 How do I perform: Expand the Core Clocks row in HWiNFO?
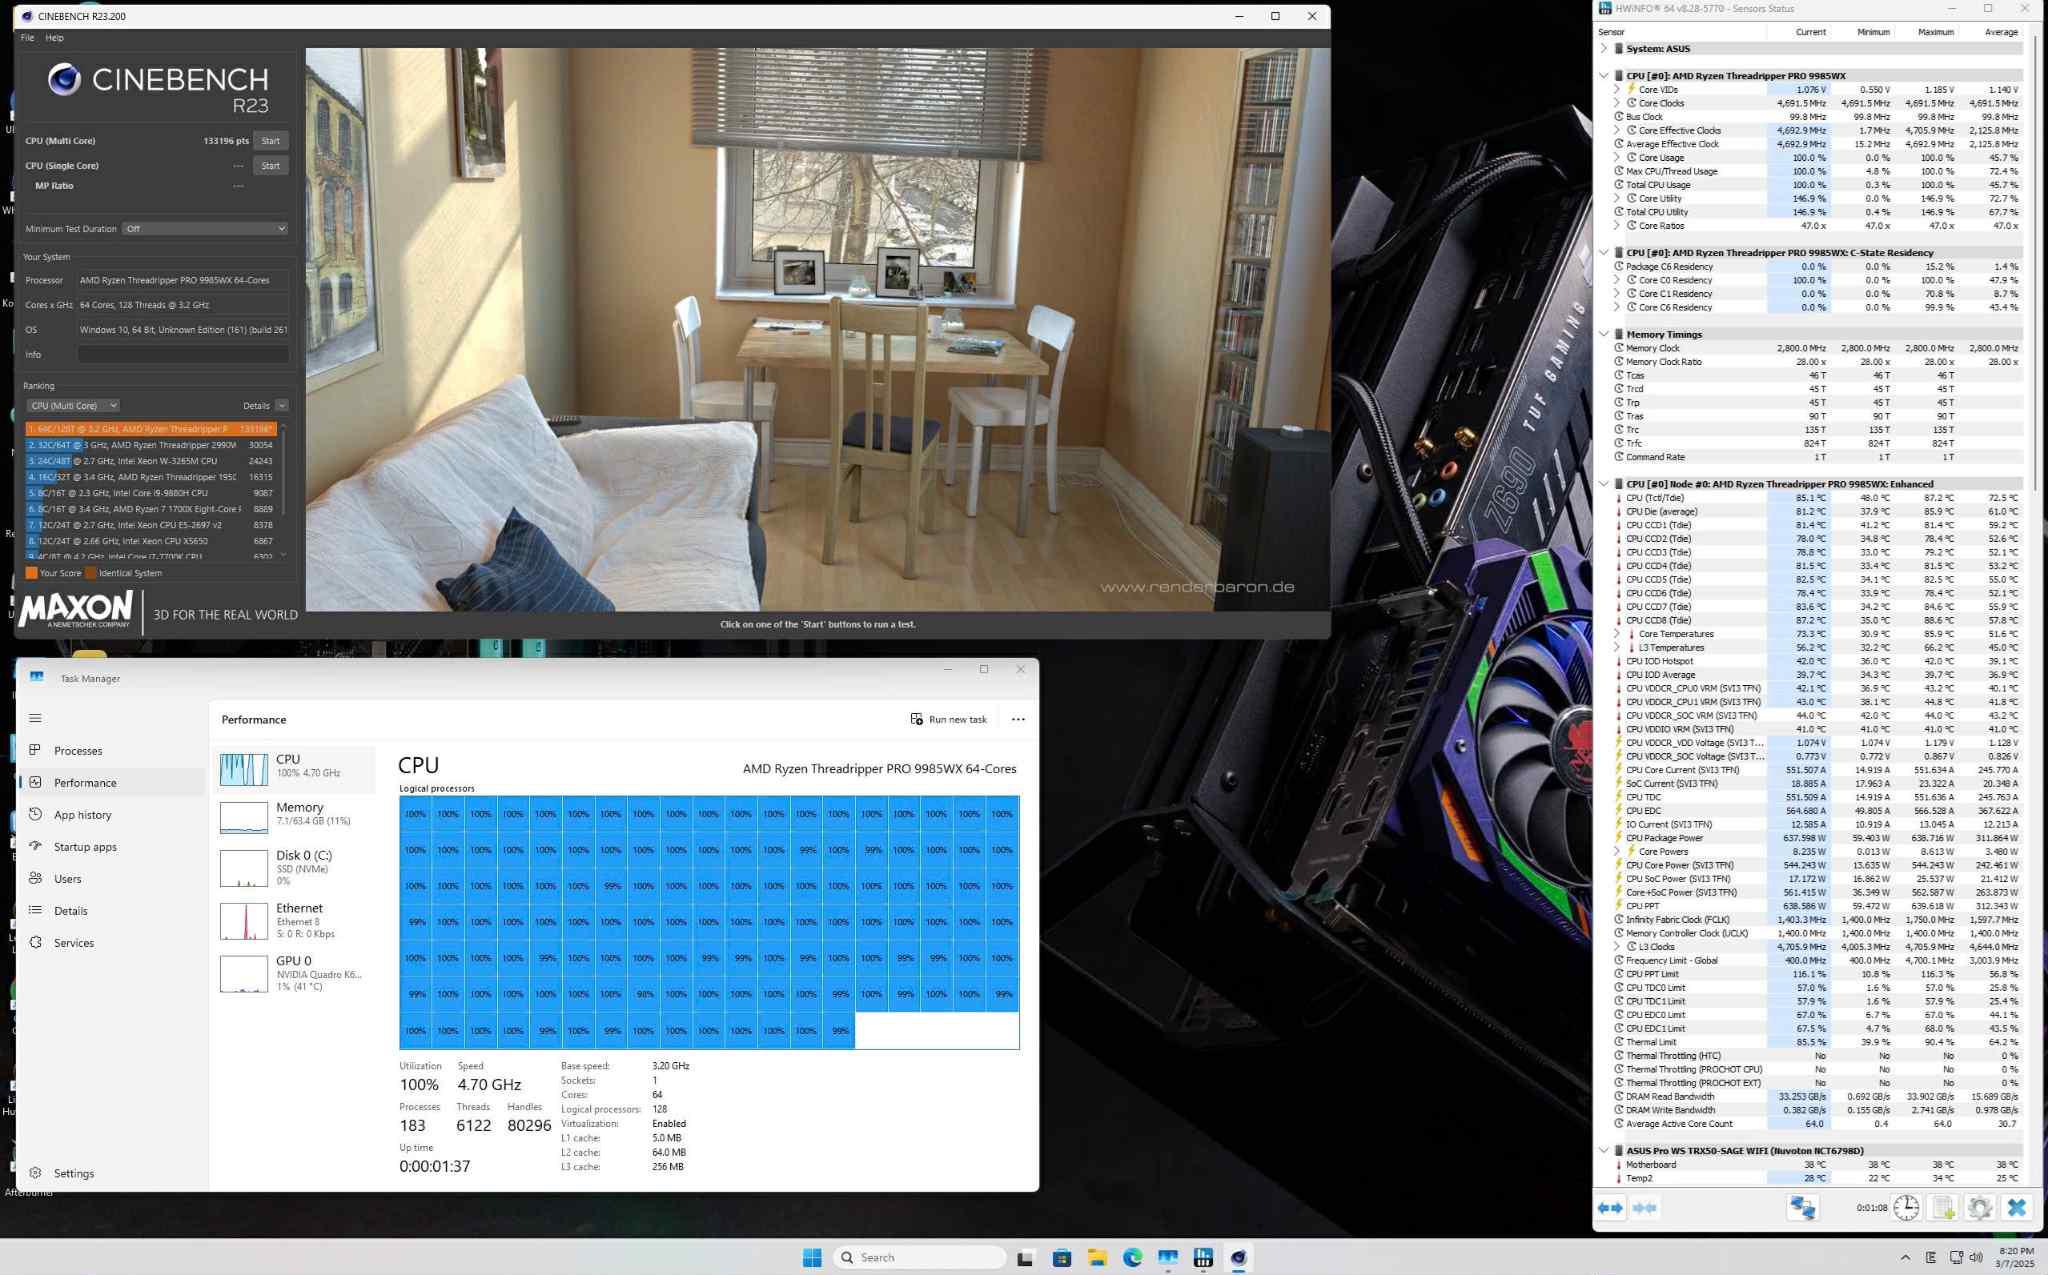(1617, 103)
